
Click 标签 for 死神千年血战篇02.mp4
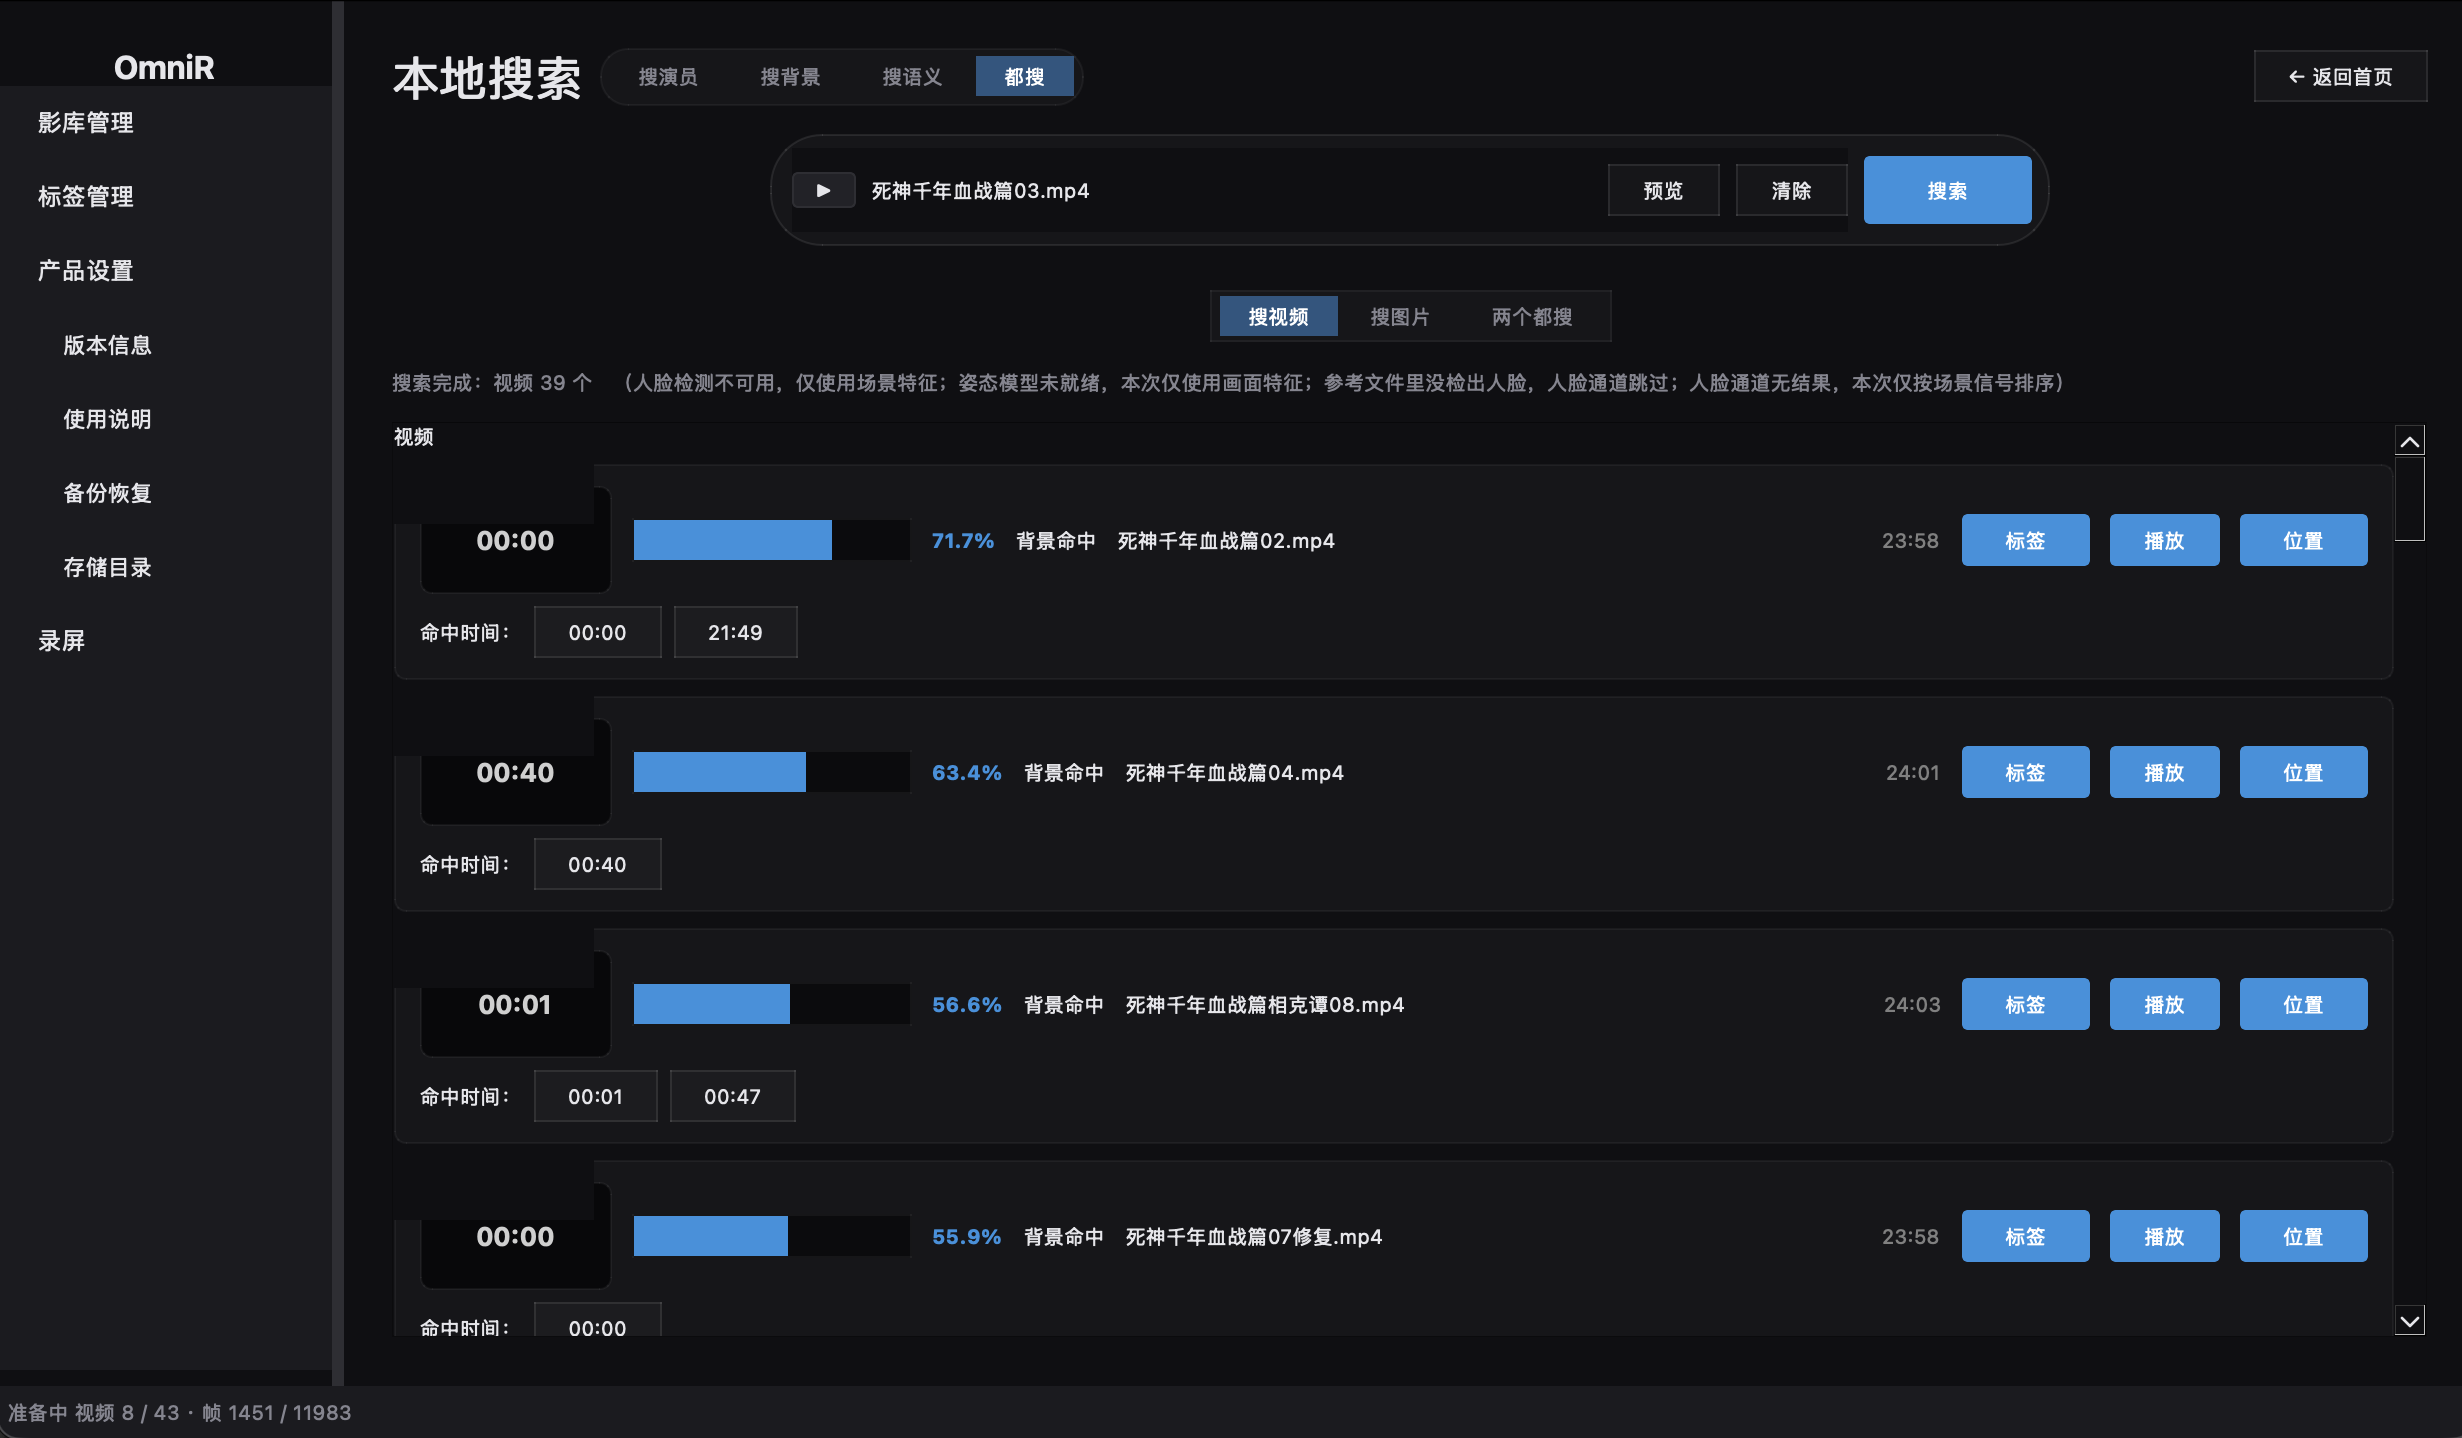[2025, 540]
